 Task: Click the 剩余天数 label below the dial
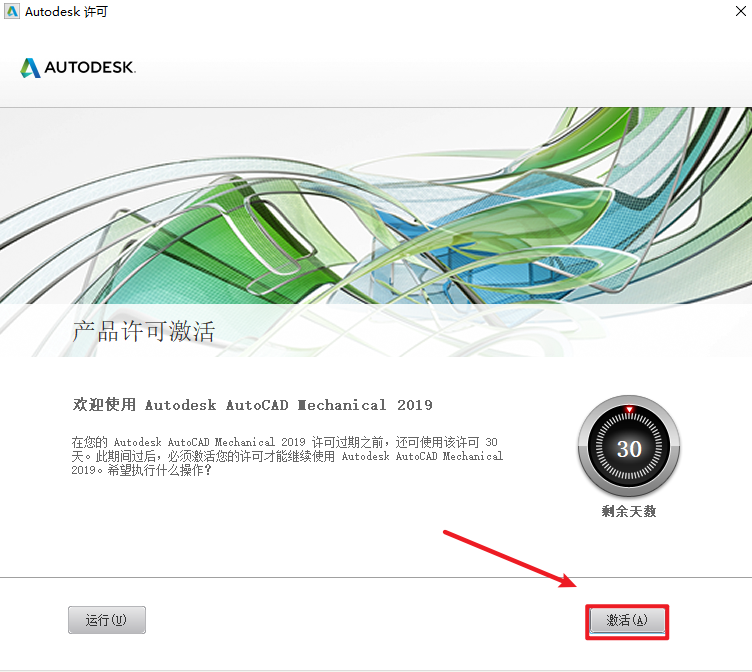(x=629, y=511)
